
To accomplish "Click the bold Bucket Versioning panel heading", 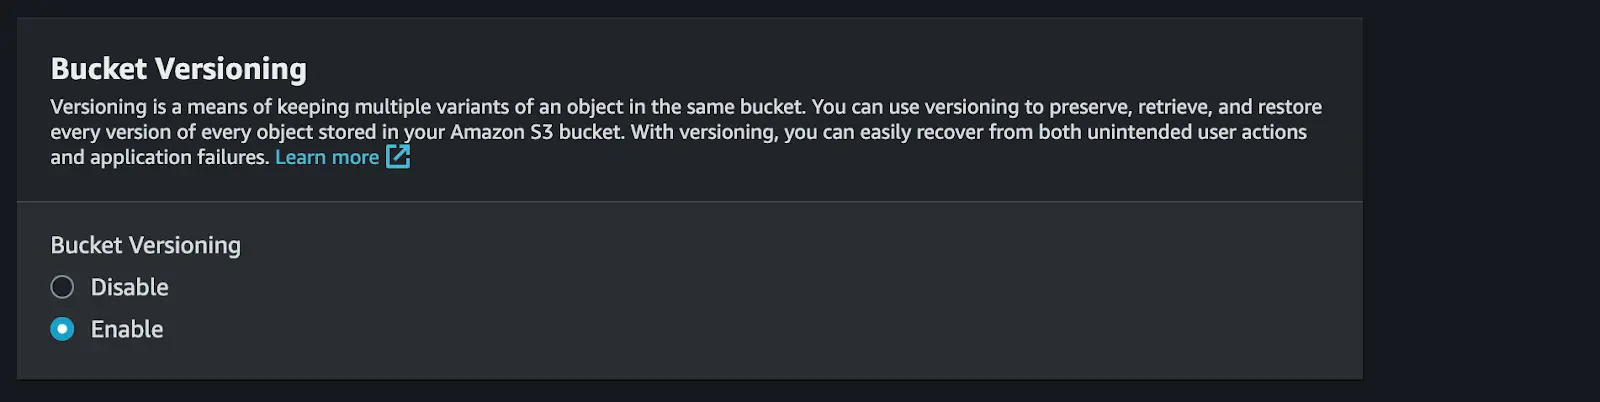I will [x=178, y=68].
